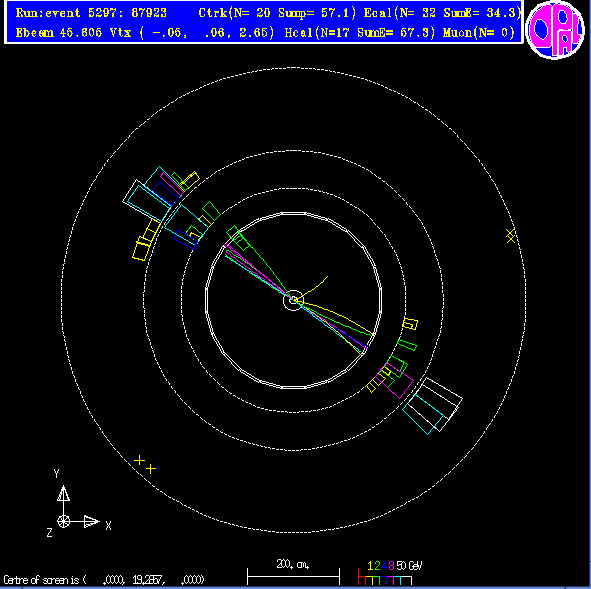The height and width of the screenshot is (589, 591).
Task: Click the OPAL logo emblem
Action: pos(555,30)
